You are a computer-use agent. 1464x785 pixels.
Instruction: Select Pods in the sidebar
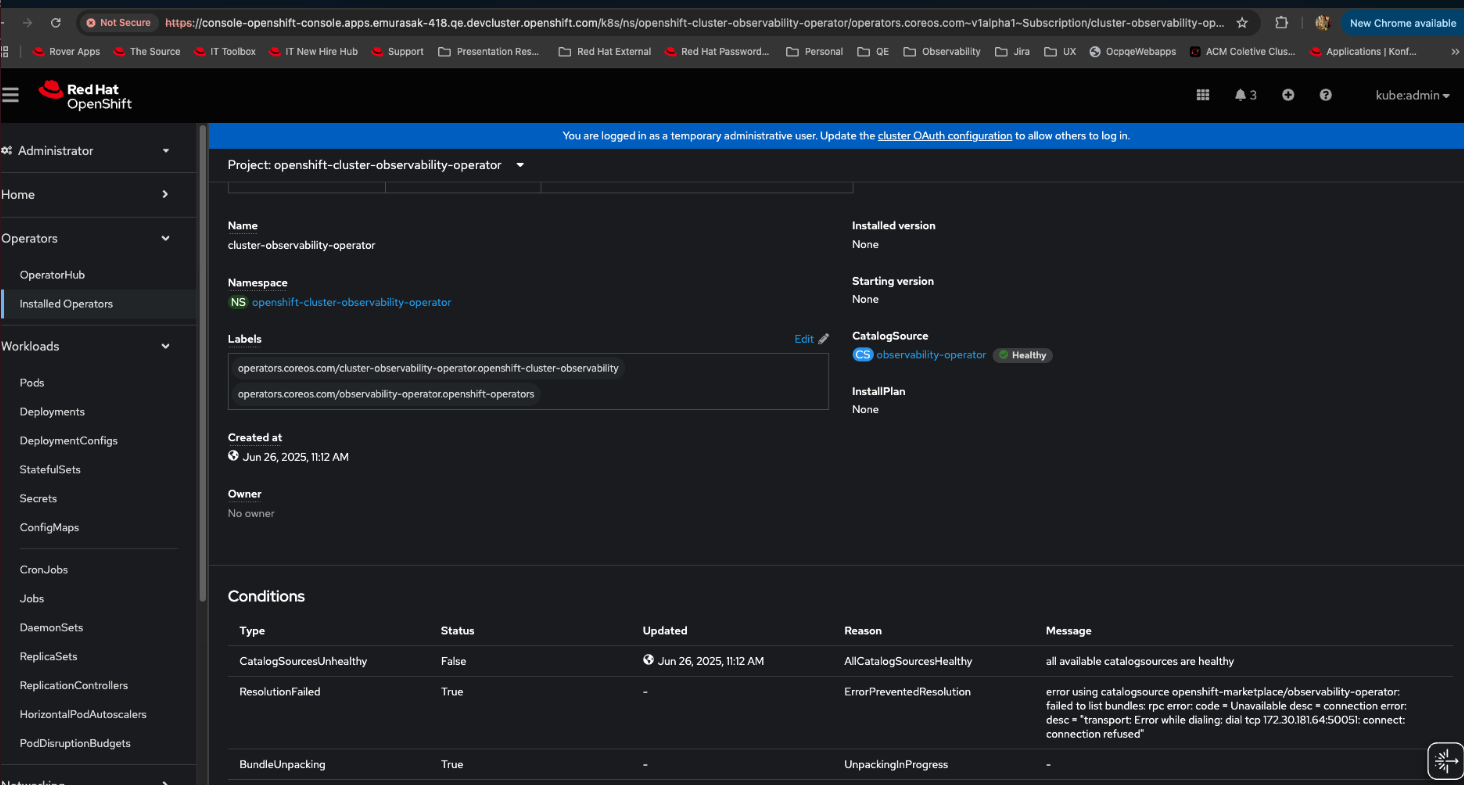coord(32,383)
